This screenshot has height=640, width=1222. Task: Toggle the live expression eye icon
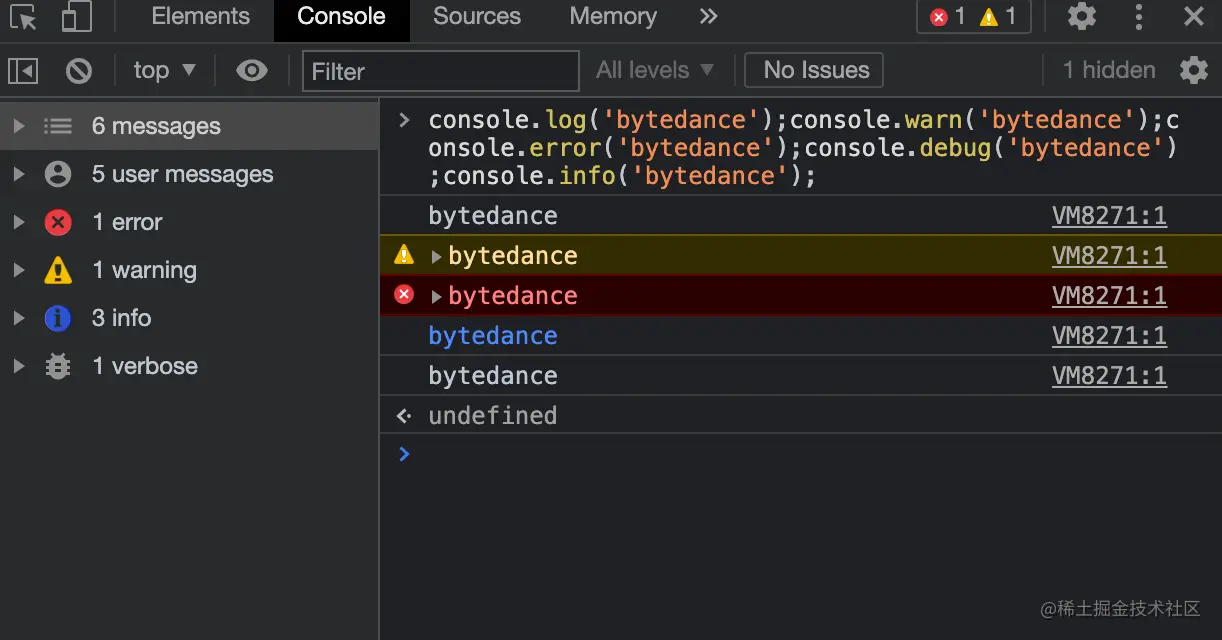[251, 70]
